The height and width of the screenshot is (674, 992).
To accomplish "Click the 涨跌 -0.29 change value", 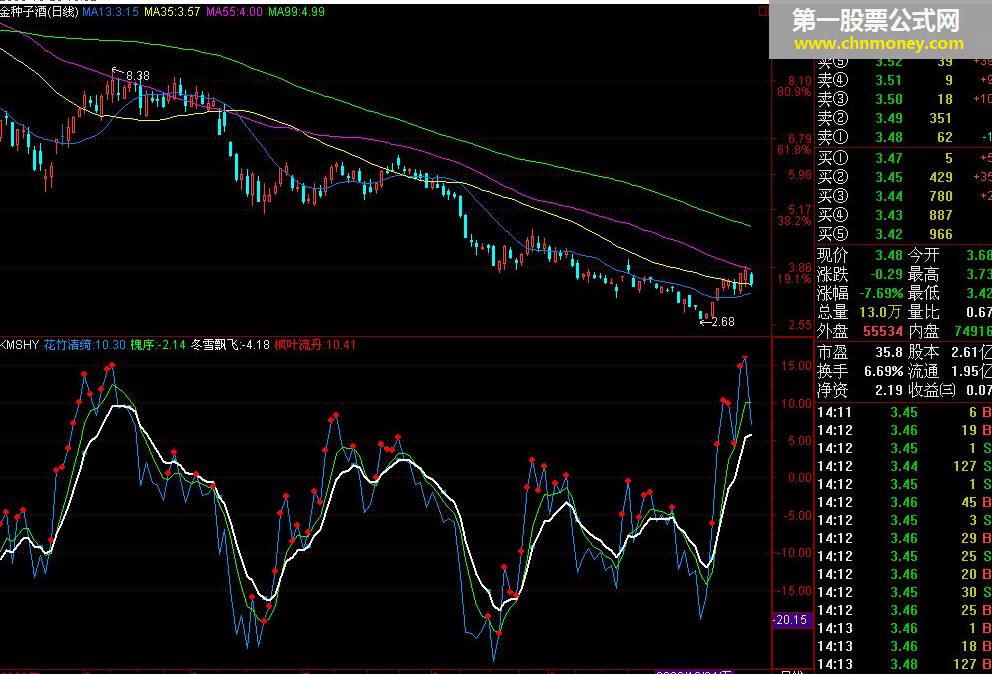I will point(886,275).
